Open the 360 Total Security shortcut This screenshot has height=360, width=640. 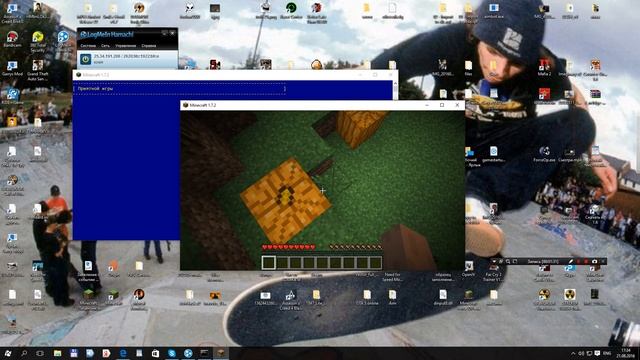tap(38, 42)
